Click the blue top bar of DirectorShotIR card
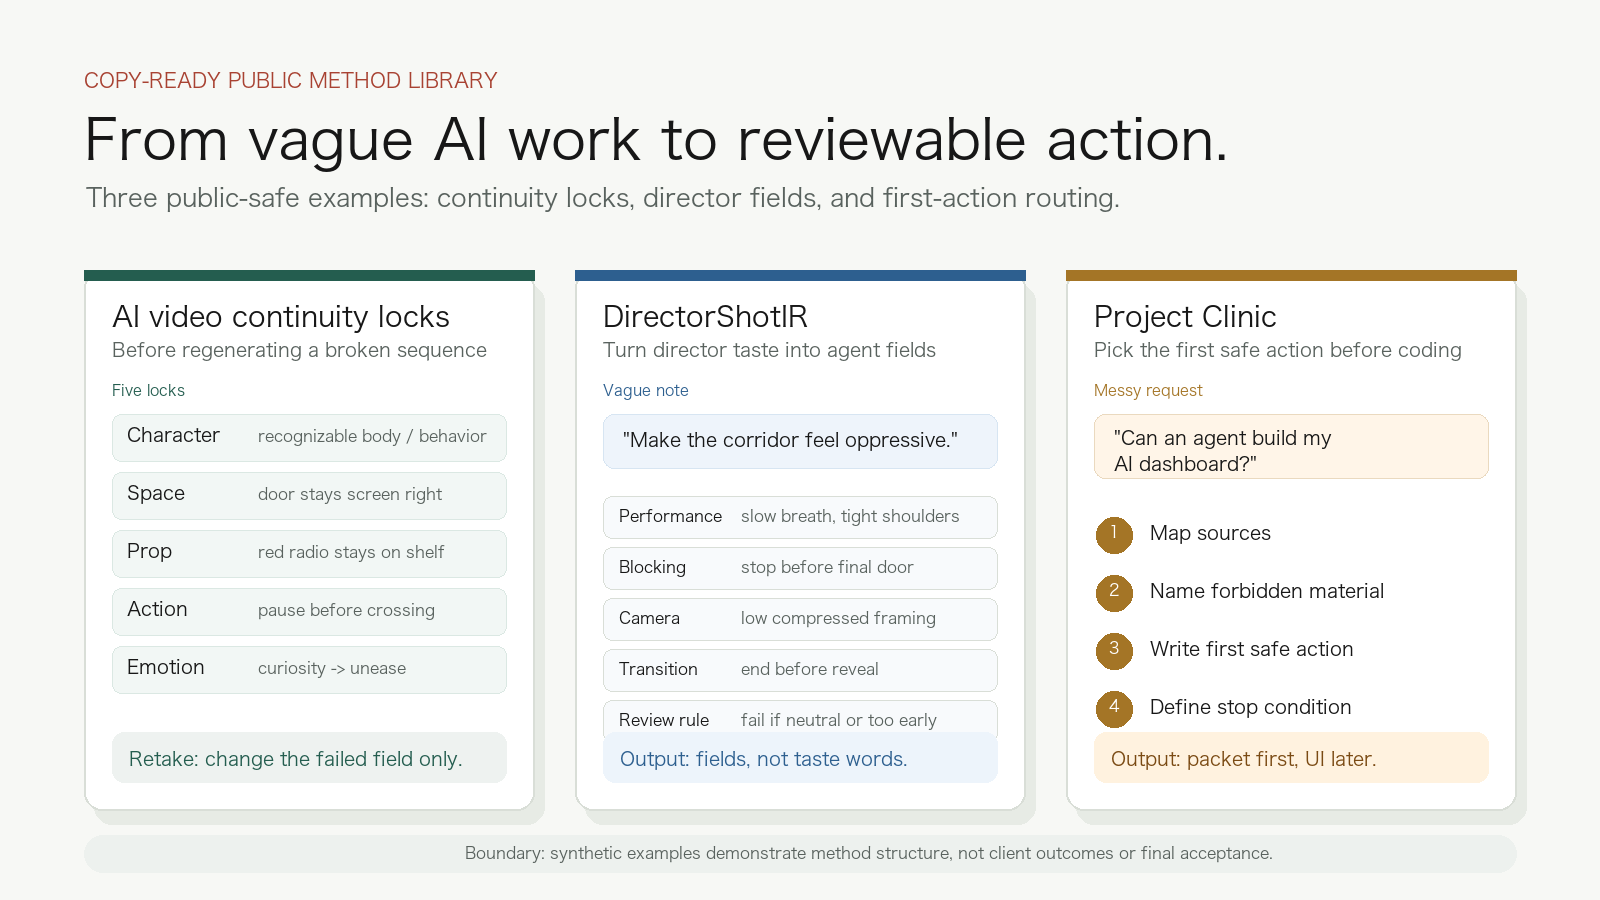 (x=800, y=275)
